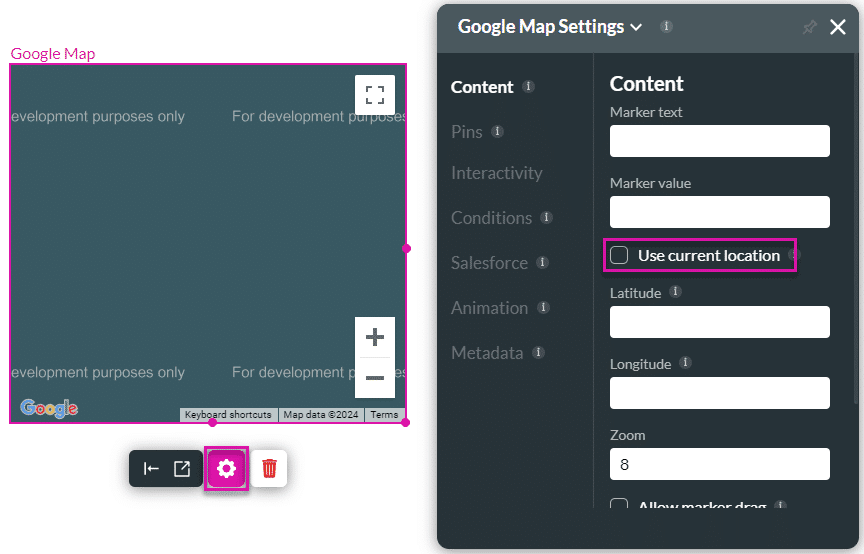Click the Keyboard shortcuts button on map

[x=228, y=415]
